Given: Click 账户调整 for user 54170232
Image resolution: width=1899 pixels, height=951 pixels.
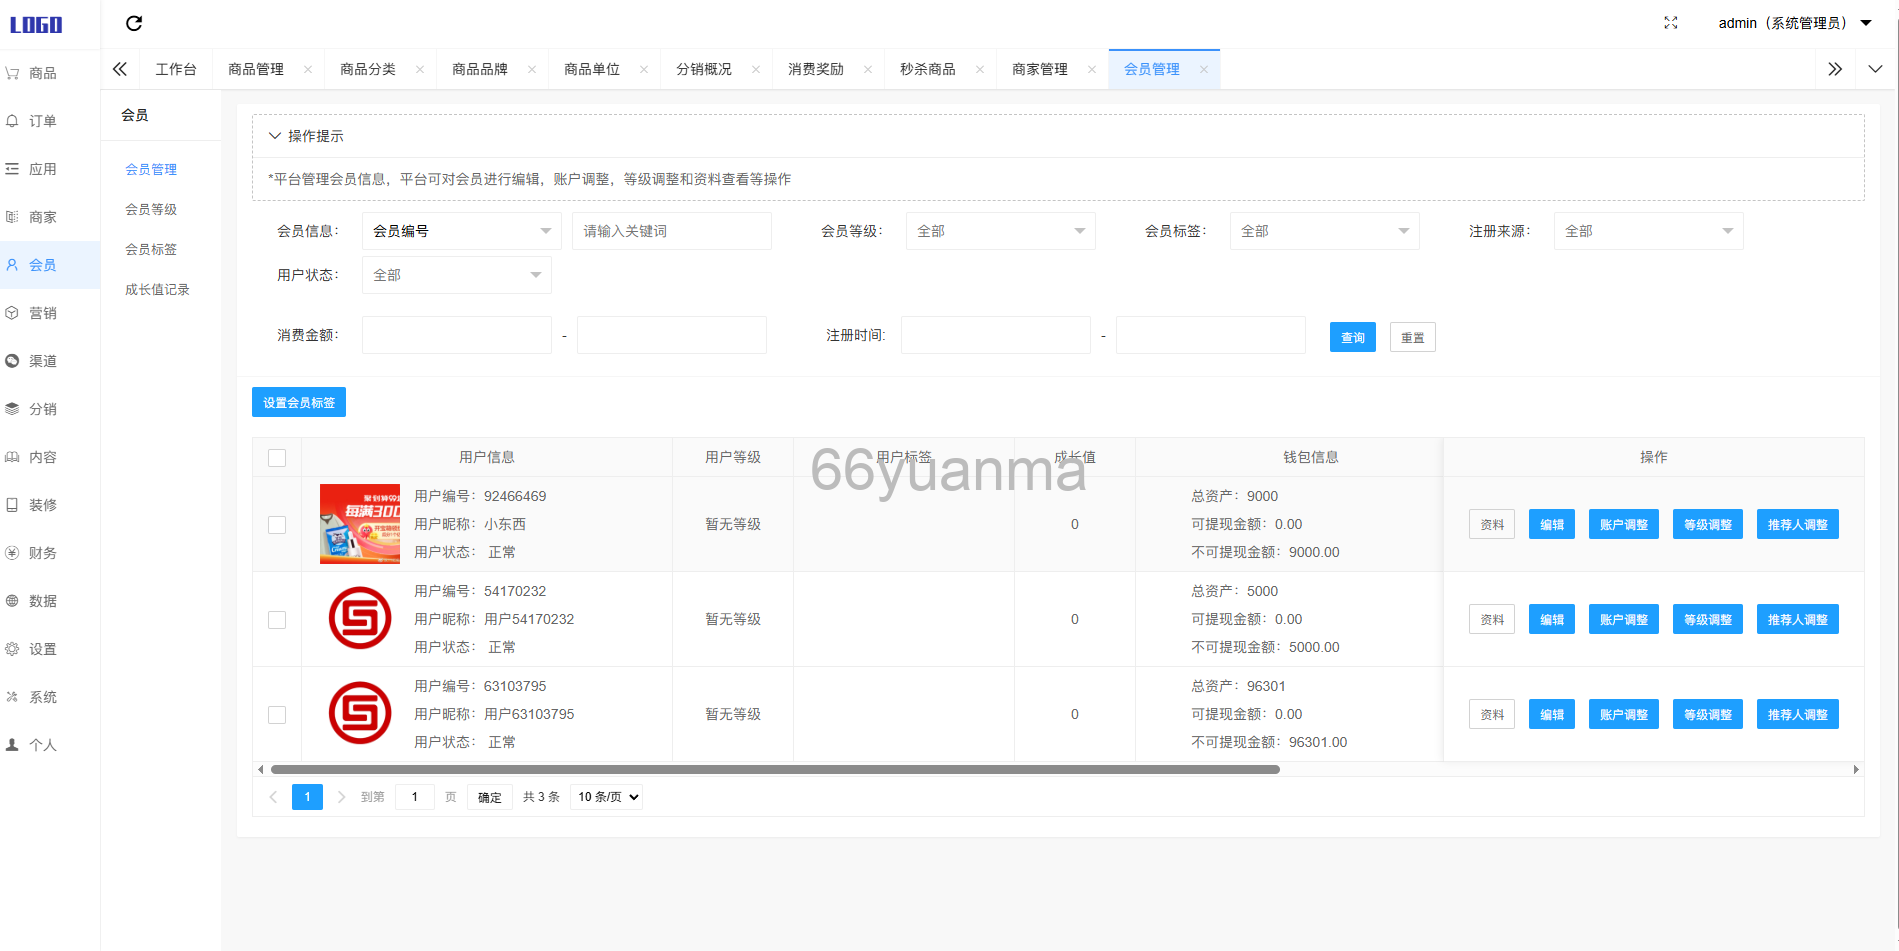Looking at the screenshot, I should coord(1624,619).
